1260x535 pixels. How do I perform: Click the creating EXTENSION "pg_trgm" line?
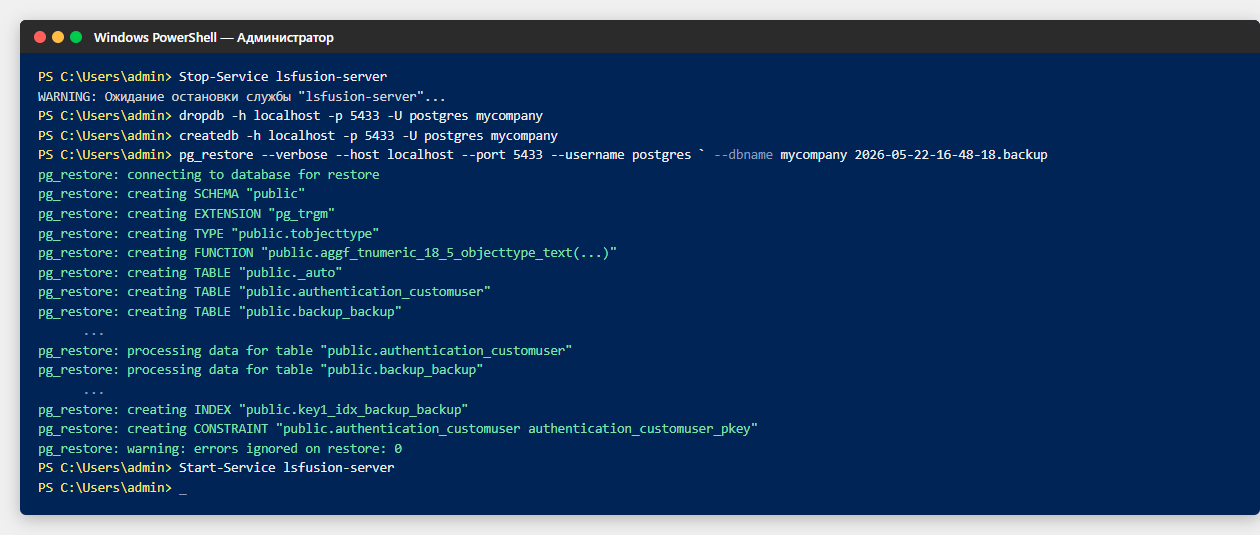pyautogui.click(x=186, y=214)
